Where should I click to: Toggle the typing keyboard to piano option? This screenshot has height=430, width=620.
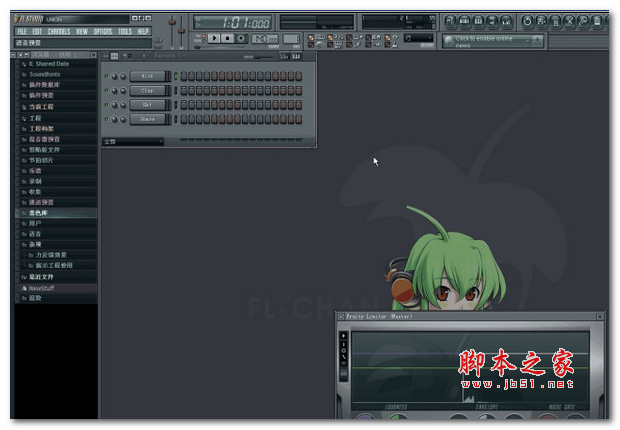(317, 37)
